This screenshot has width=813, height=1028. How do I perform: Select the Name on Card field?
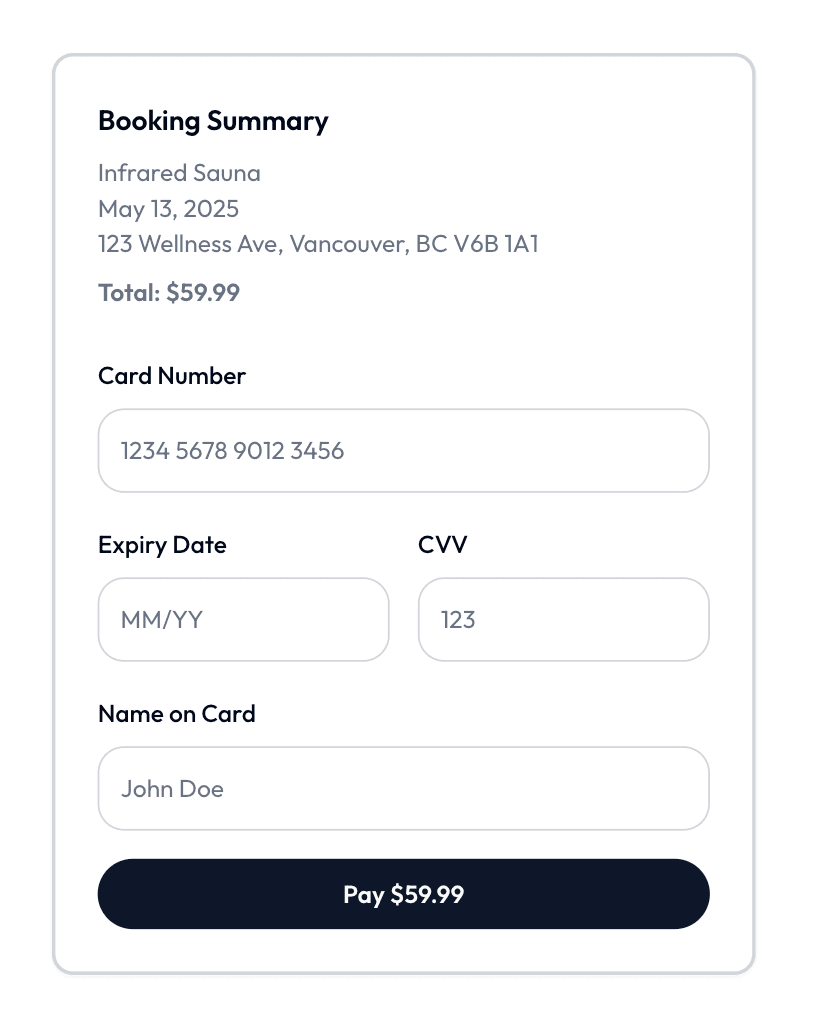(x=403, y=788)
